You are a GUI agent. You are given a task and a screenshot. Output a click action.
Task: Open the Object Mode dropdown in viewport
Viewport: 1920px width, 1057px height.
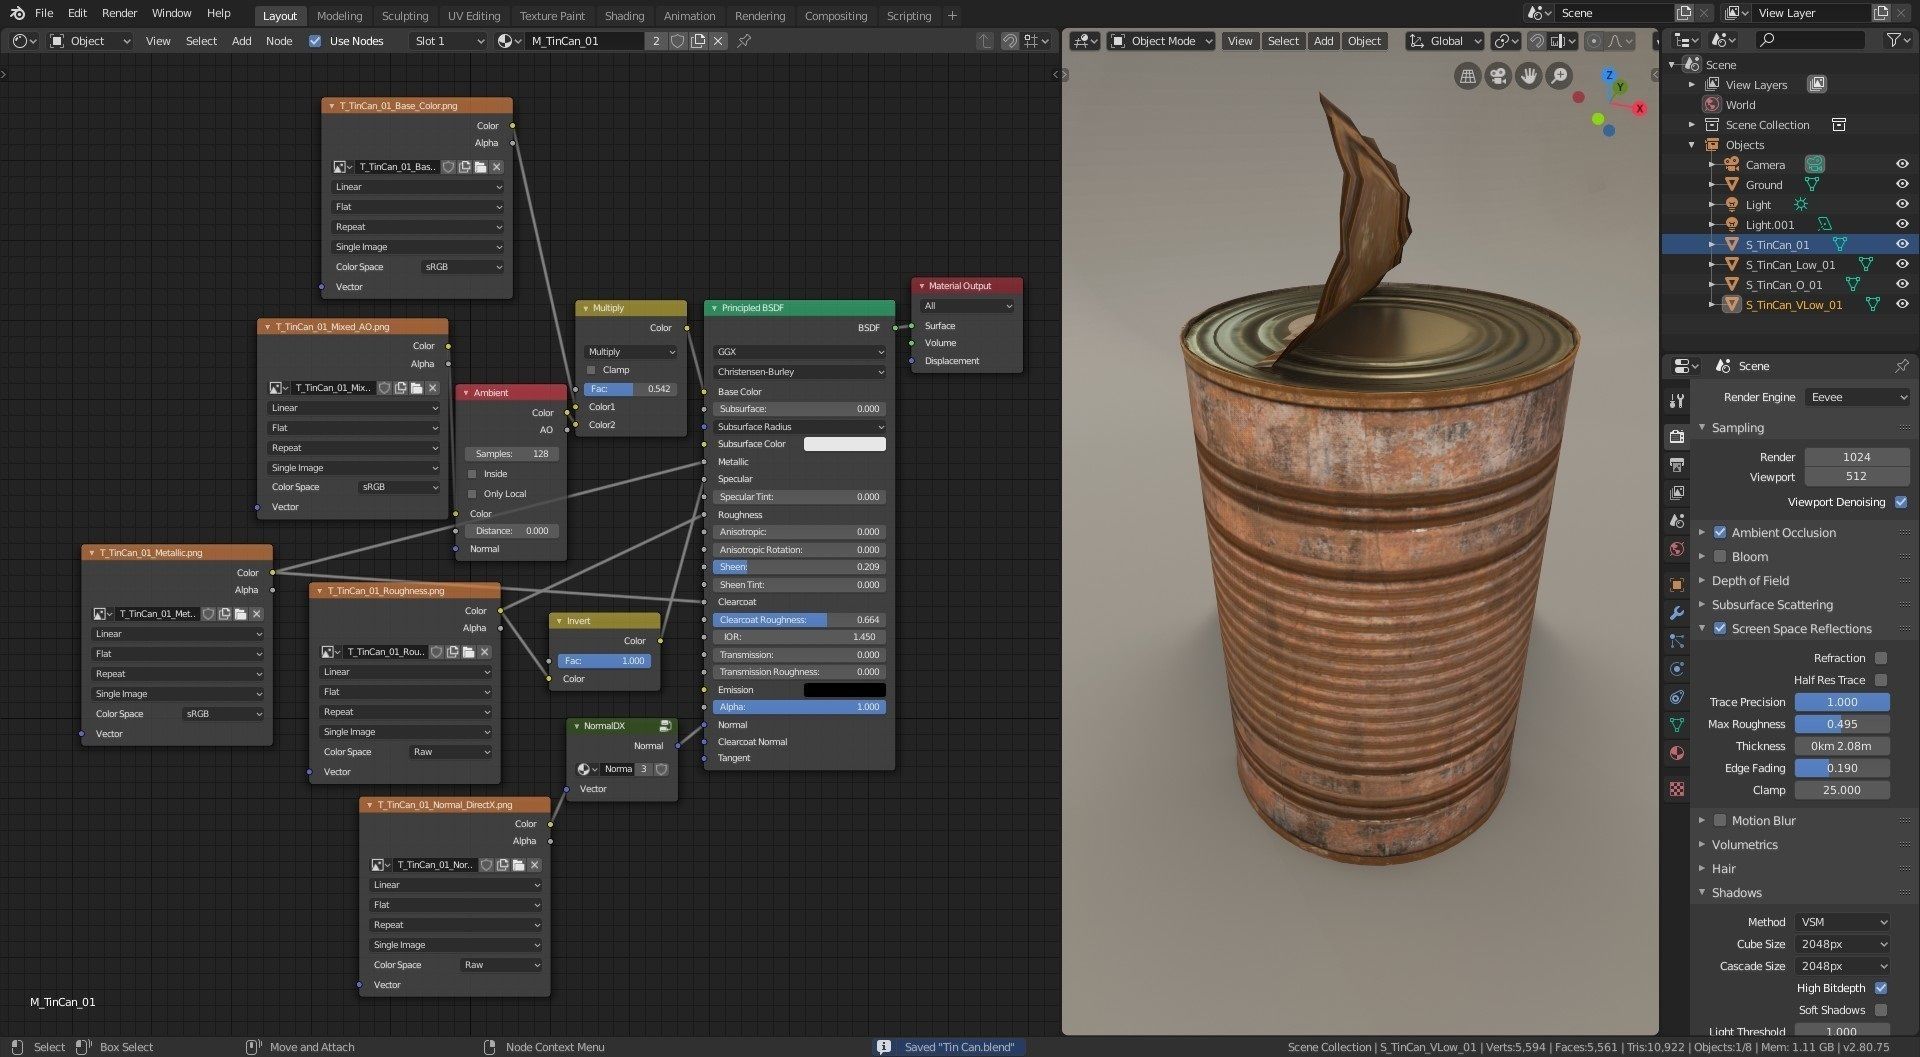[x=1162, y=41]
